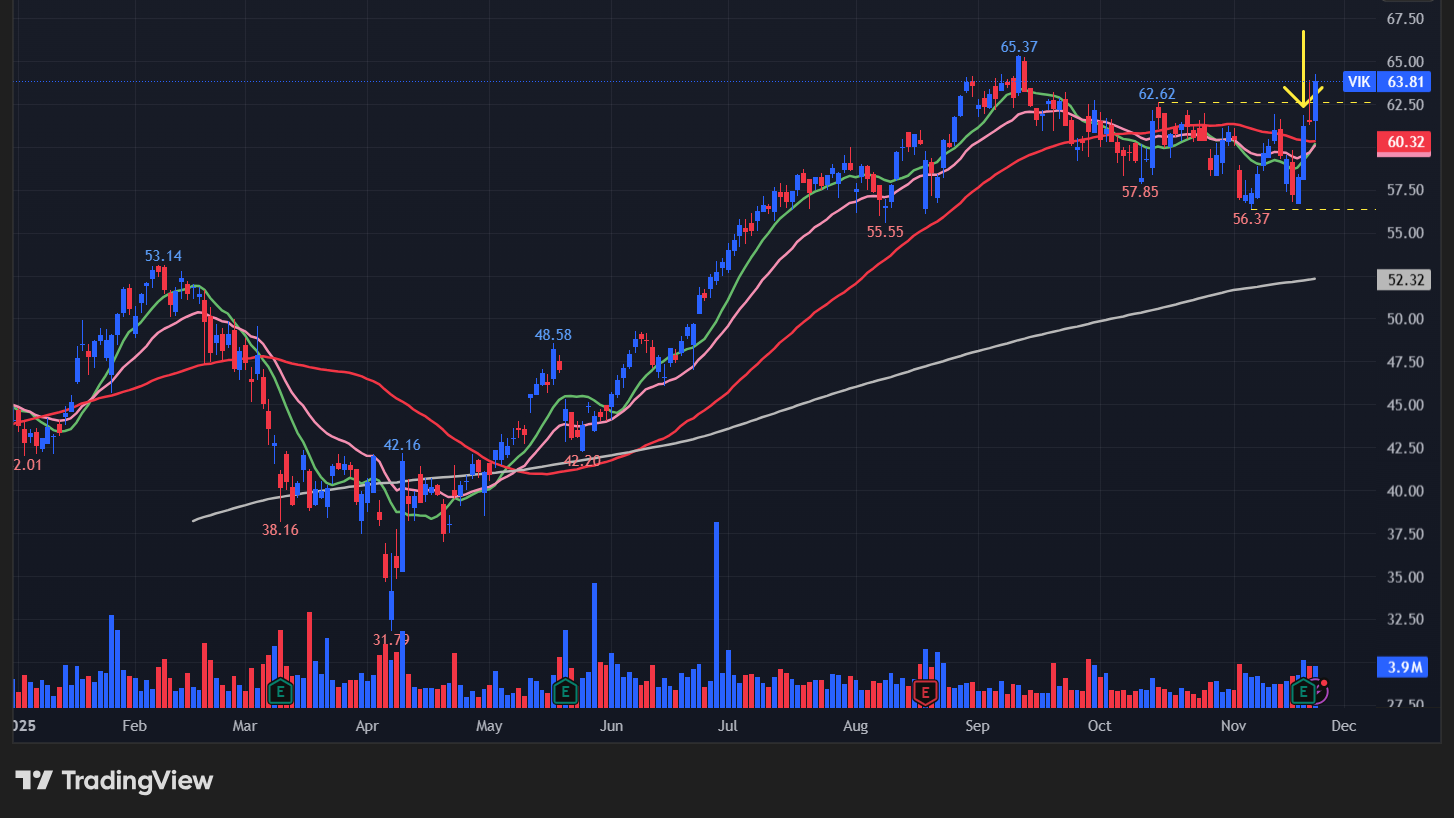Click the Dec label on time axis
1454x818 pixels.
coord(1343,726)
